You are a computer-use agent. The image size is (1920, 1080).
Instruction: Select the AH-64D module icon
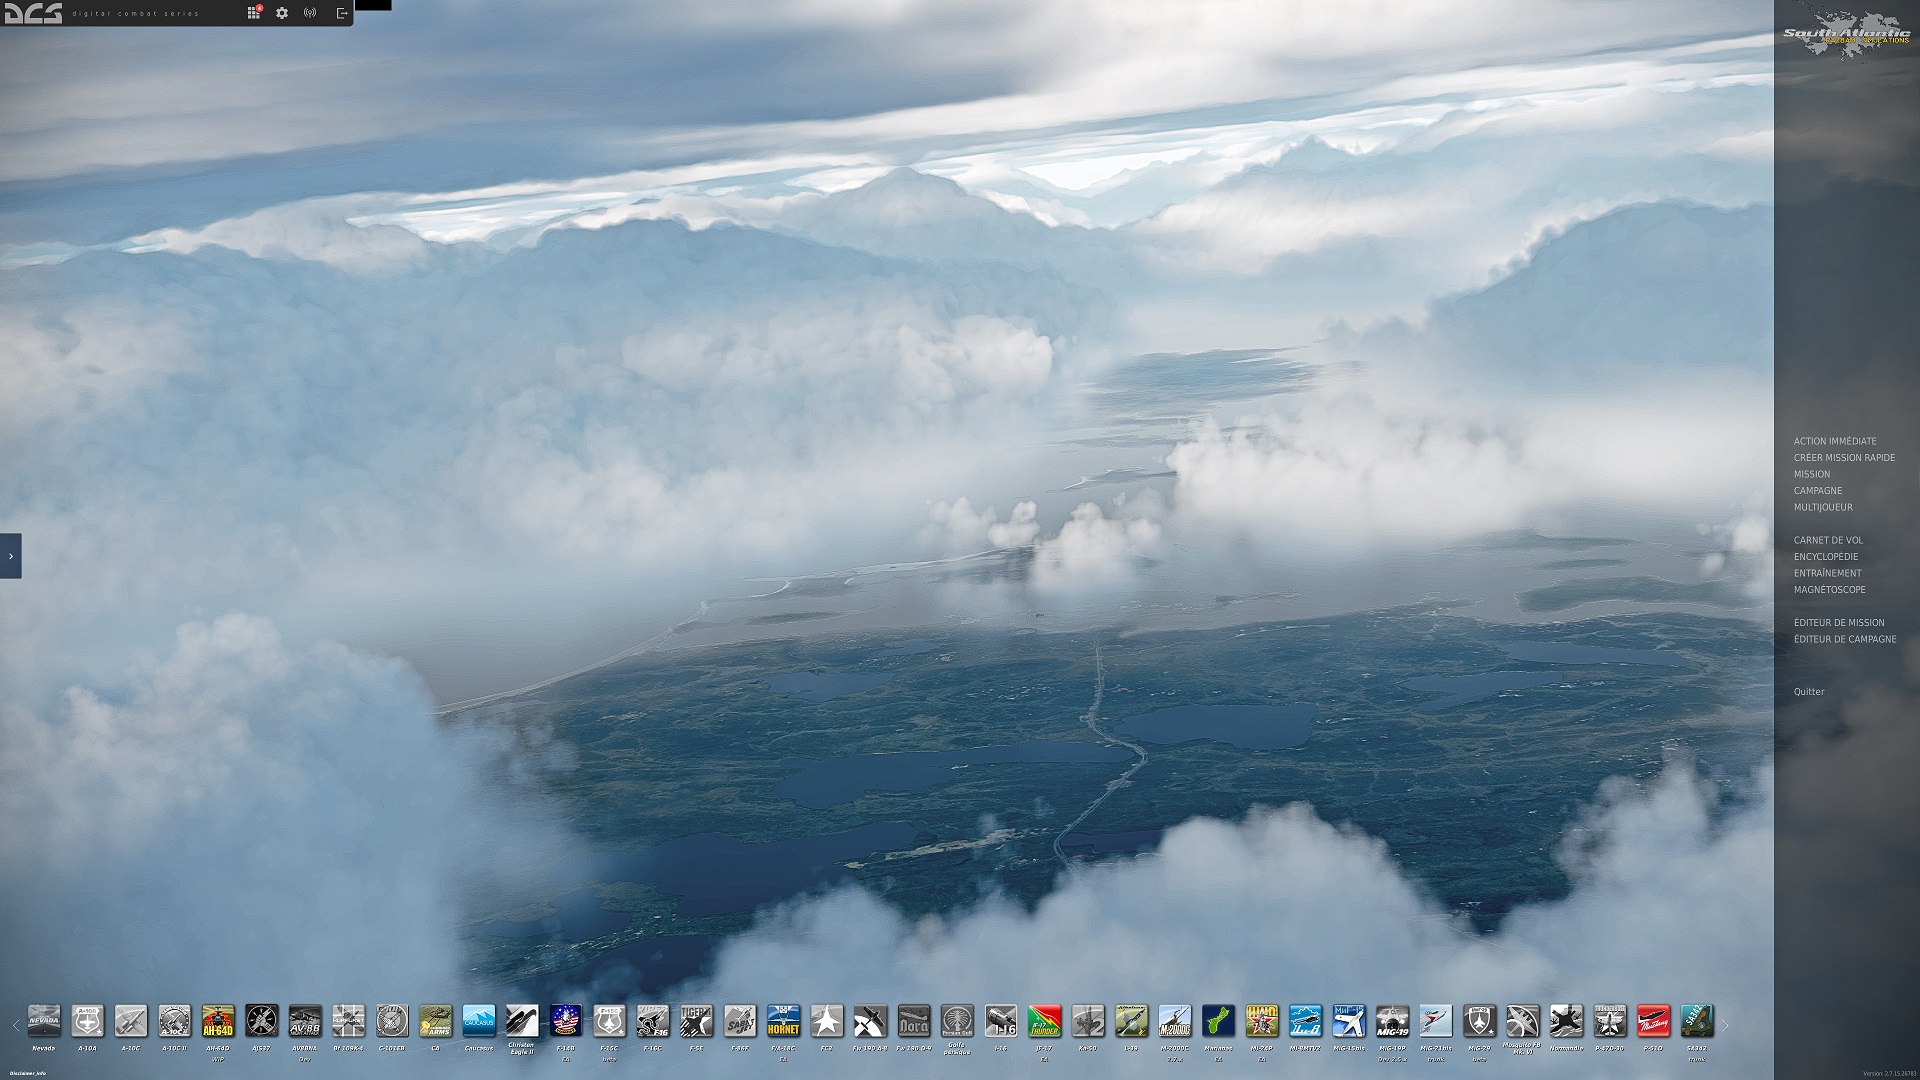tap(218, 1021)
